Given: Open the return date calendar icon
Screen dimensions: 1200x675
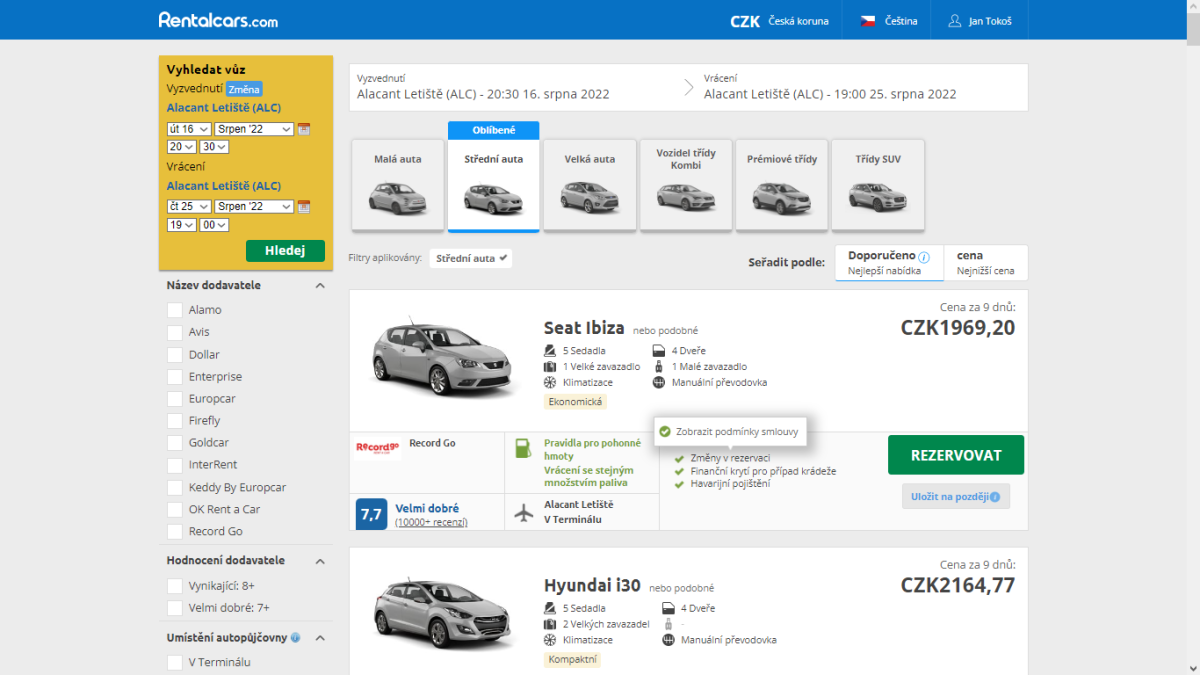Looking at the screenshot, I should tap(304, 207).
